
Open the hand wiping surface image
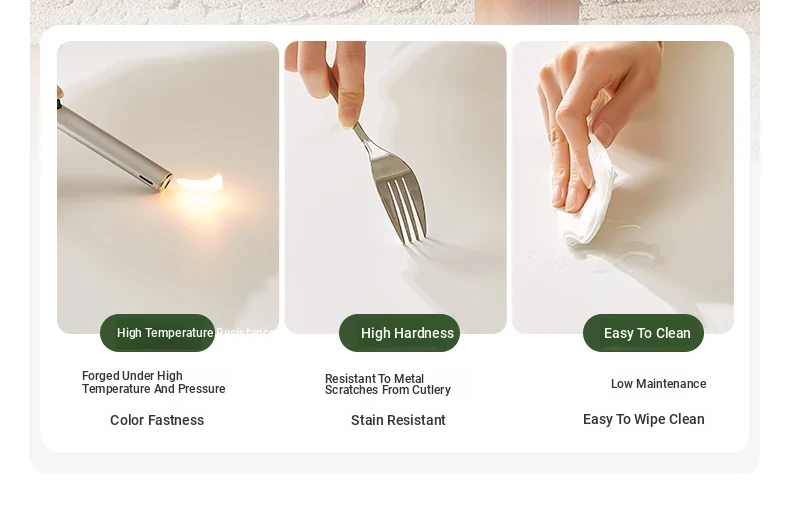coord(623,187)
